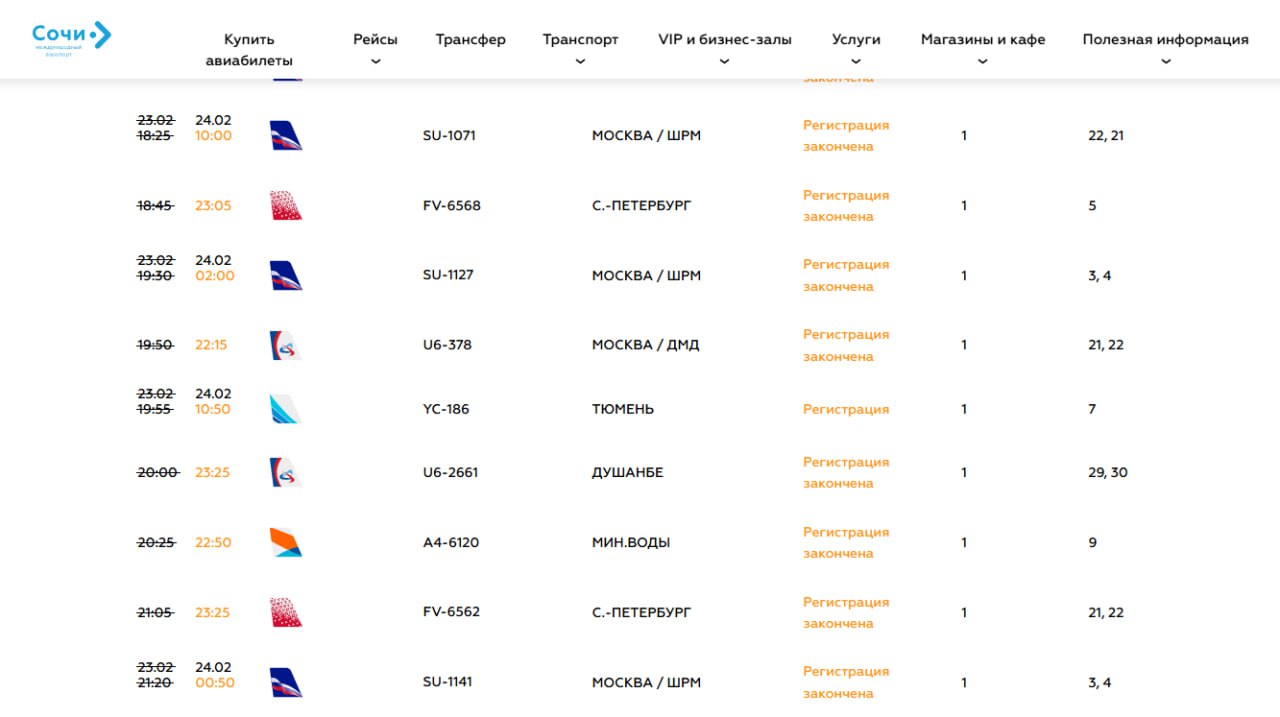Screen dimensions: 1280x717
Task: Click Azimuth airline icon for A4-6120
Action: point(286,543)
